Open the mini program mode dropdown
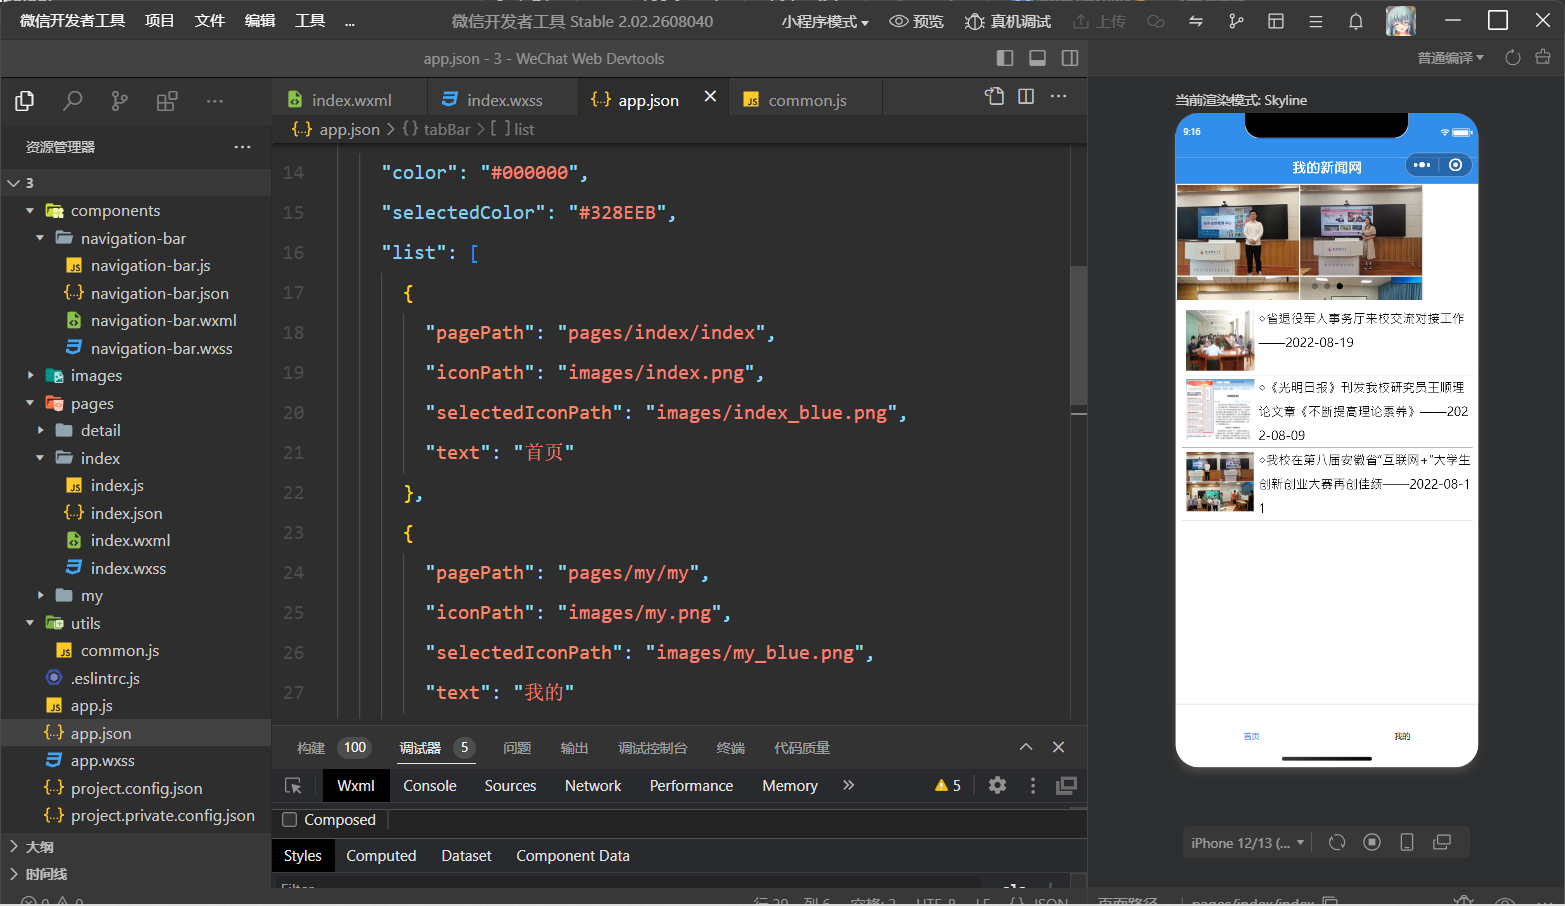This screenshot has height=906, width=1565. [825, 21]
